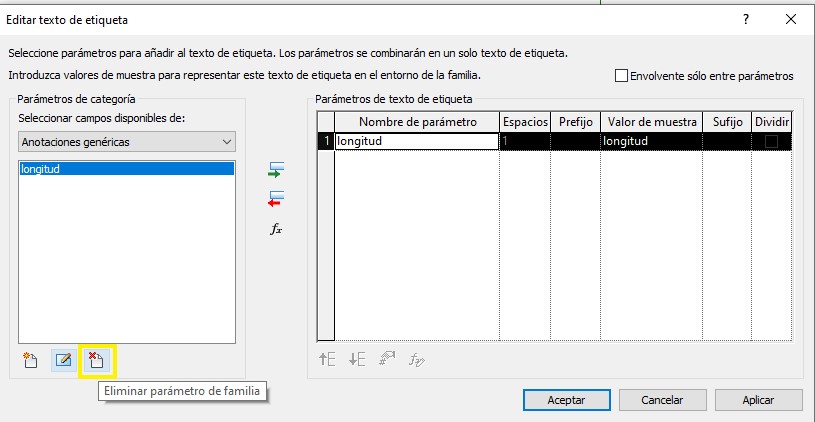This screenshot has height=422, width=815.
Task: Move parameter up with the up-arrow icon
Action: tap(327, 360)
